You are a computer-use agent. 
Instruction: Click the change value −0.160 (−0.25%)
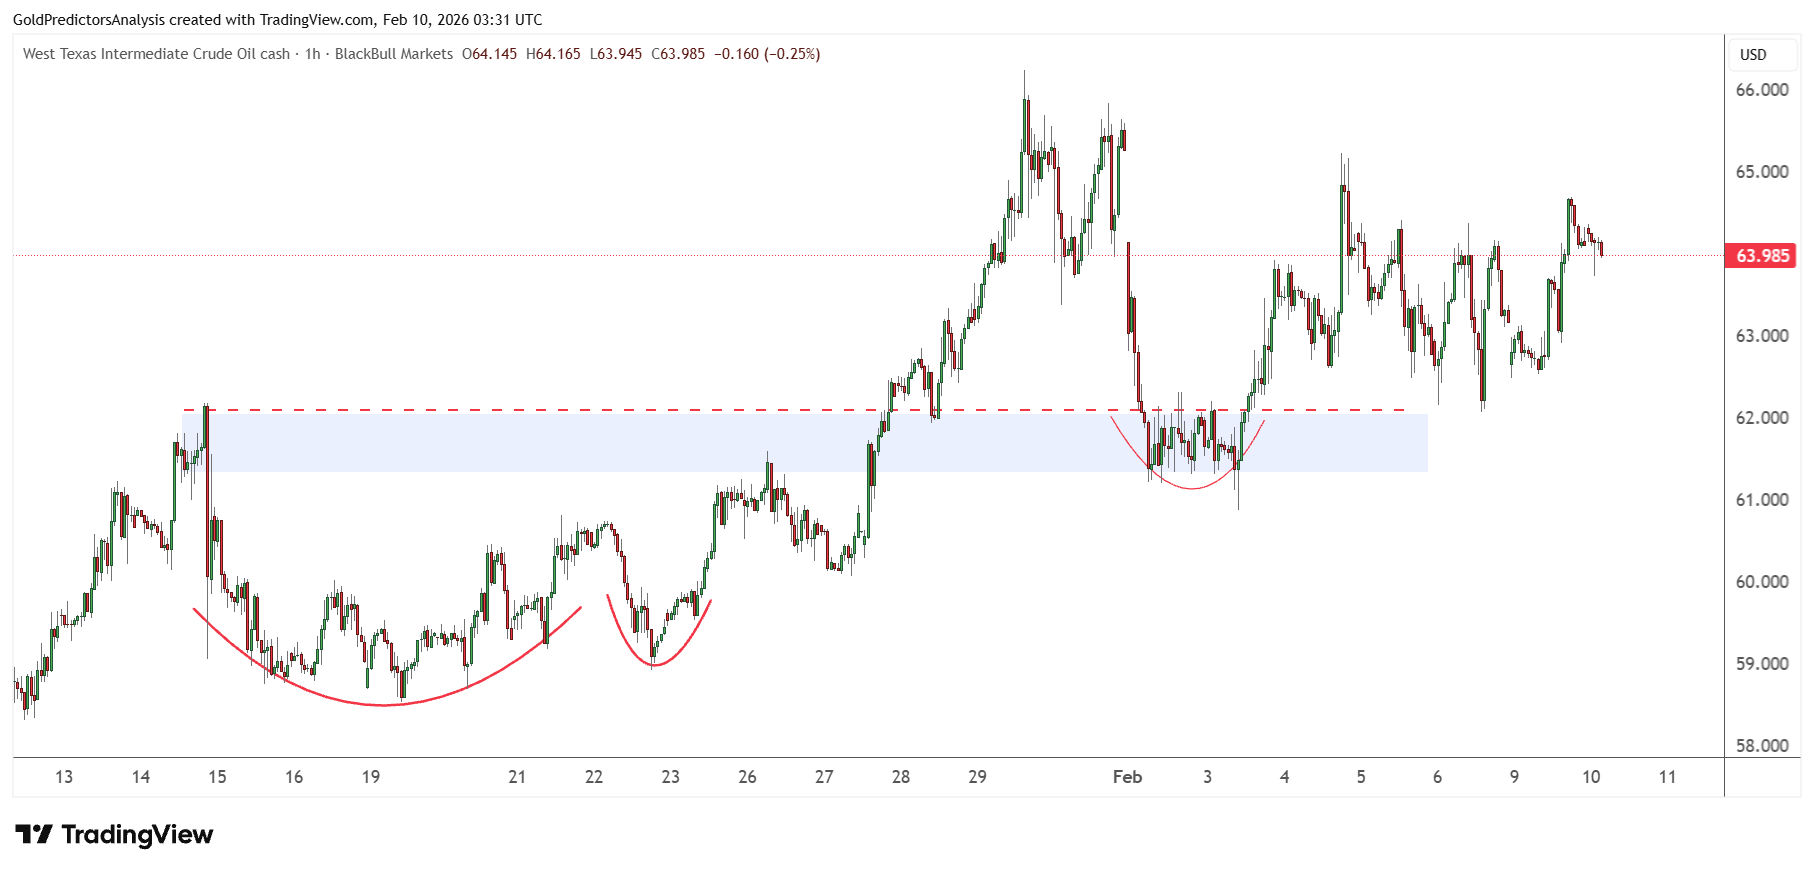767,54
